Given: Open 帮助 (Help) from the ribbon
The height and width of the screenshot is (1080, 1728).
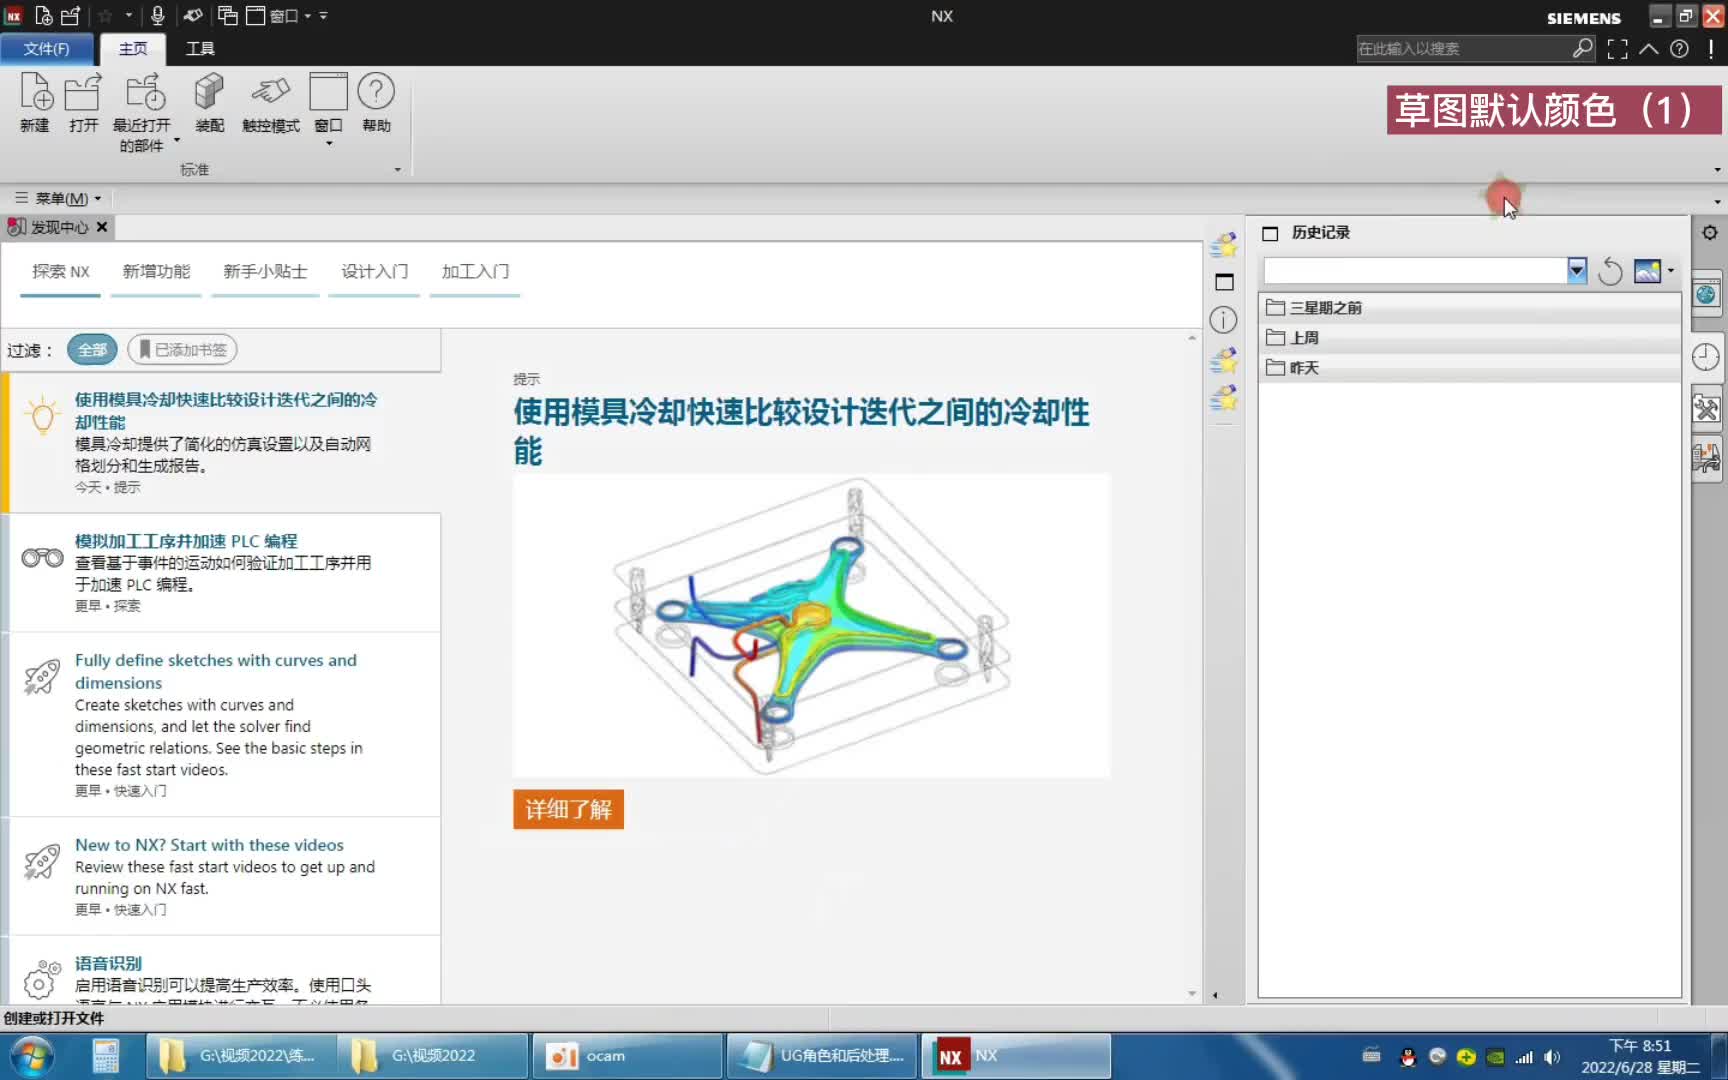Looking at the screenshot, I should 376,102.
